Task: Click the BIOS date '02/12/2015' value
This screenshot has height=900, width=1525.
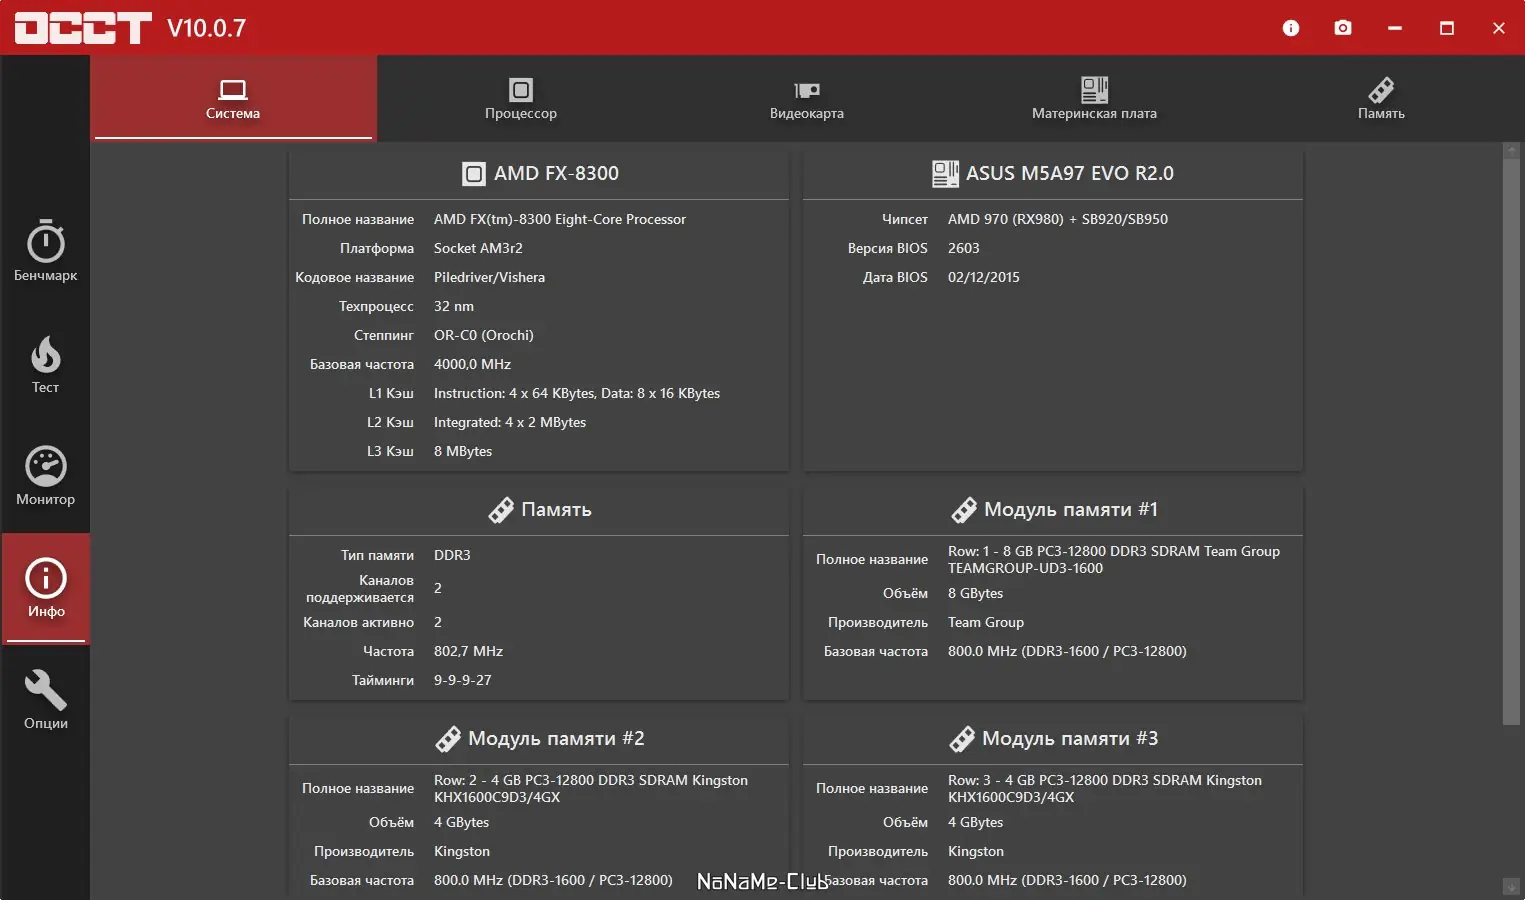Action: [984, 278]
